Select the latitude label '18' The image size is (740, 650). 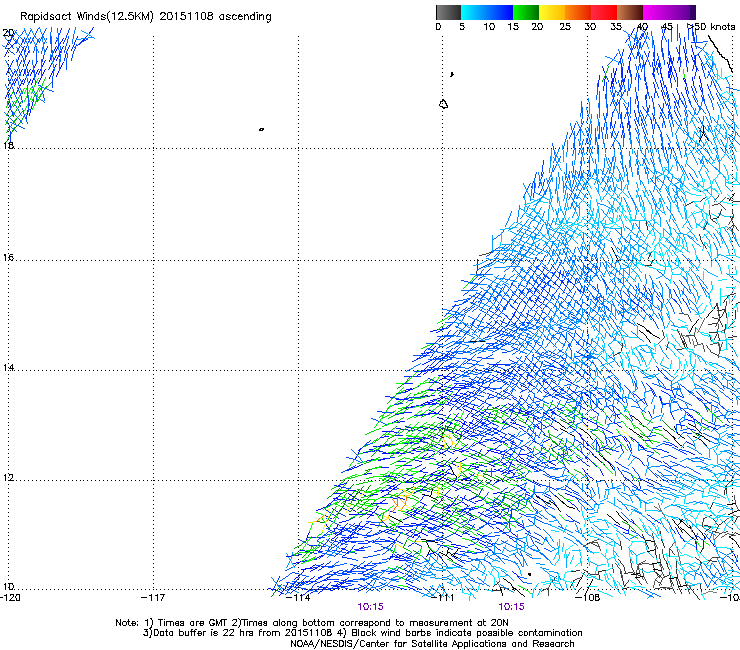coord(8,145)
